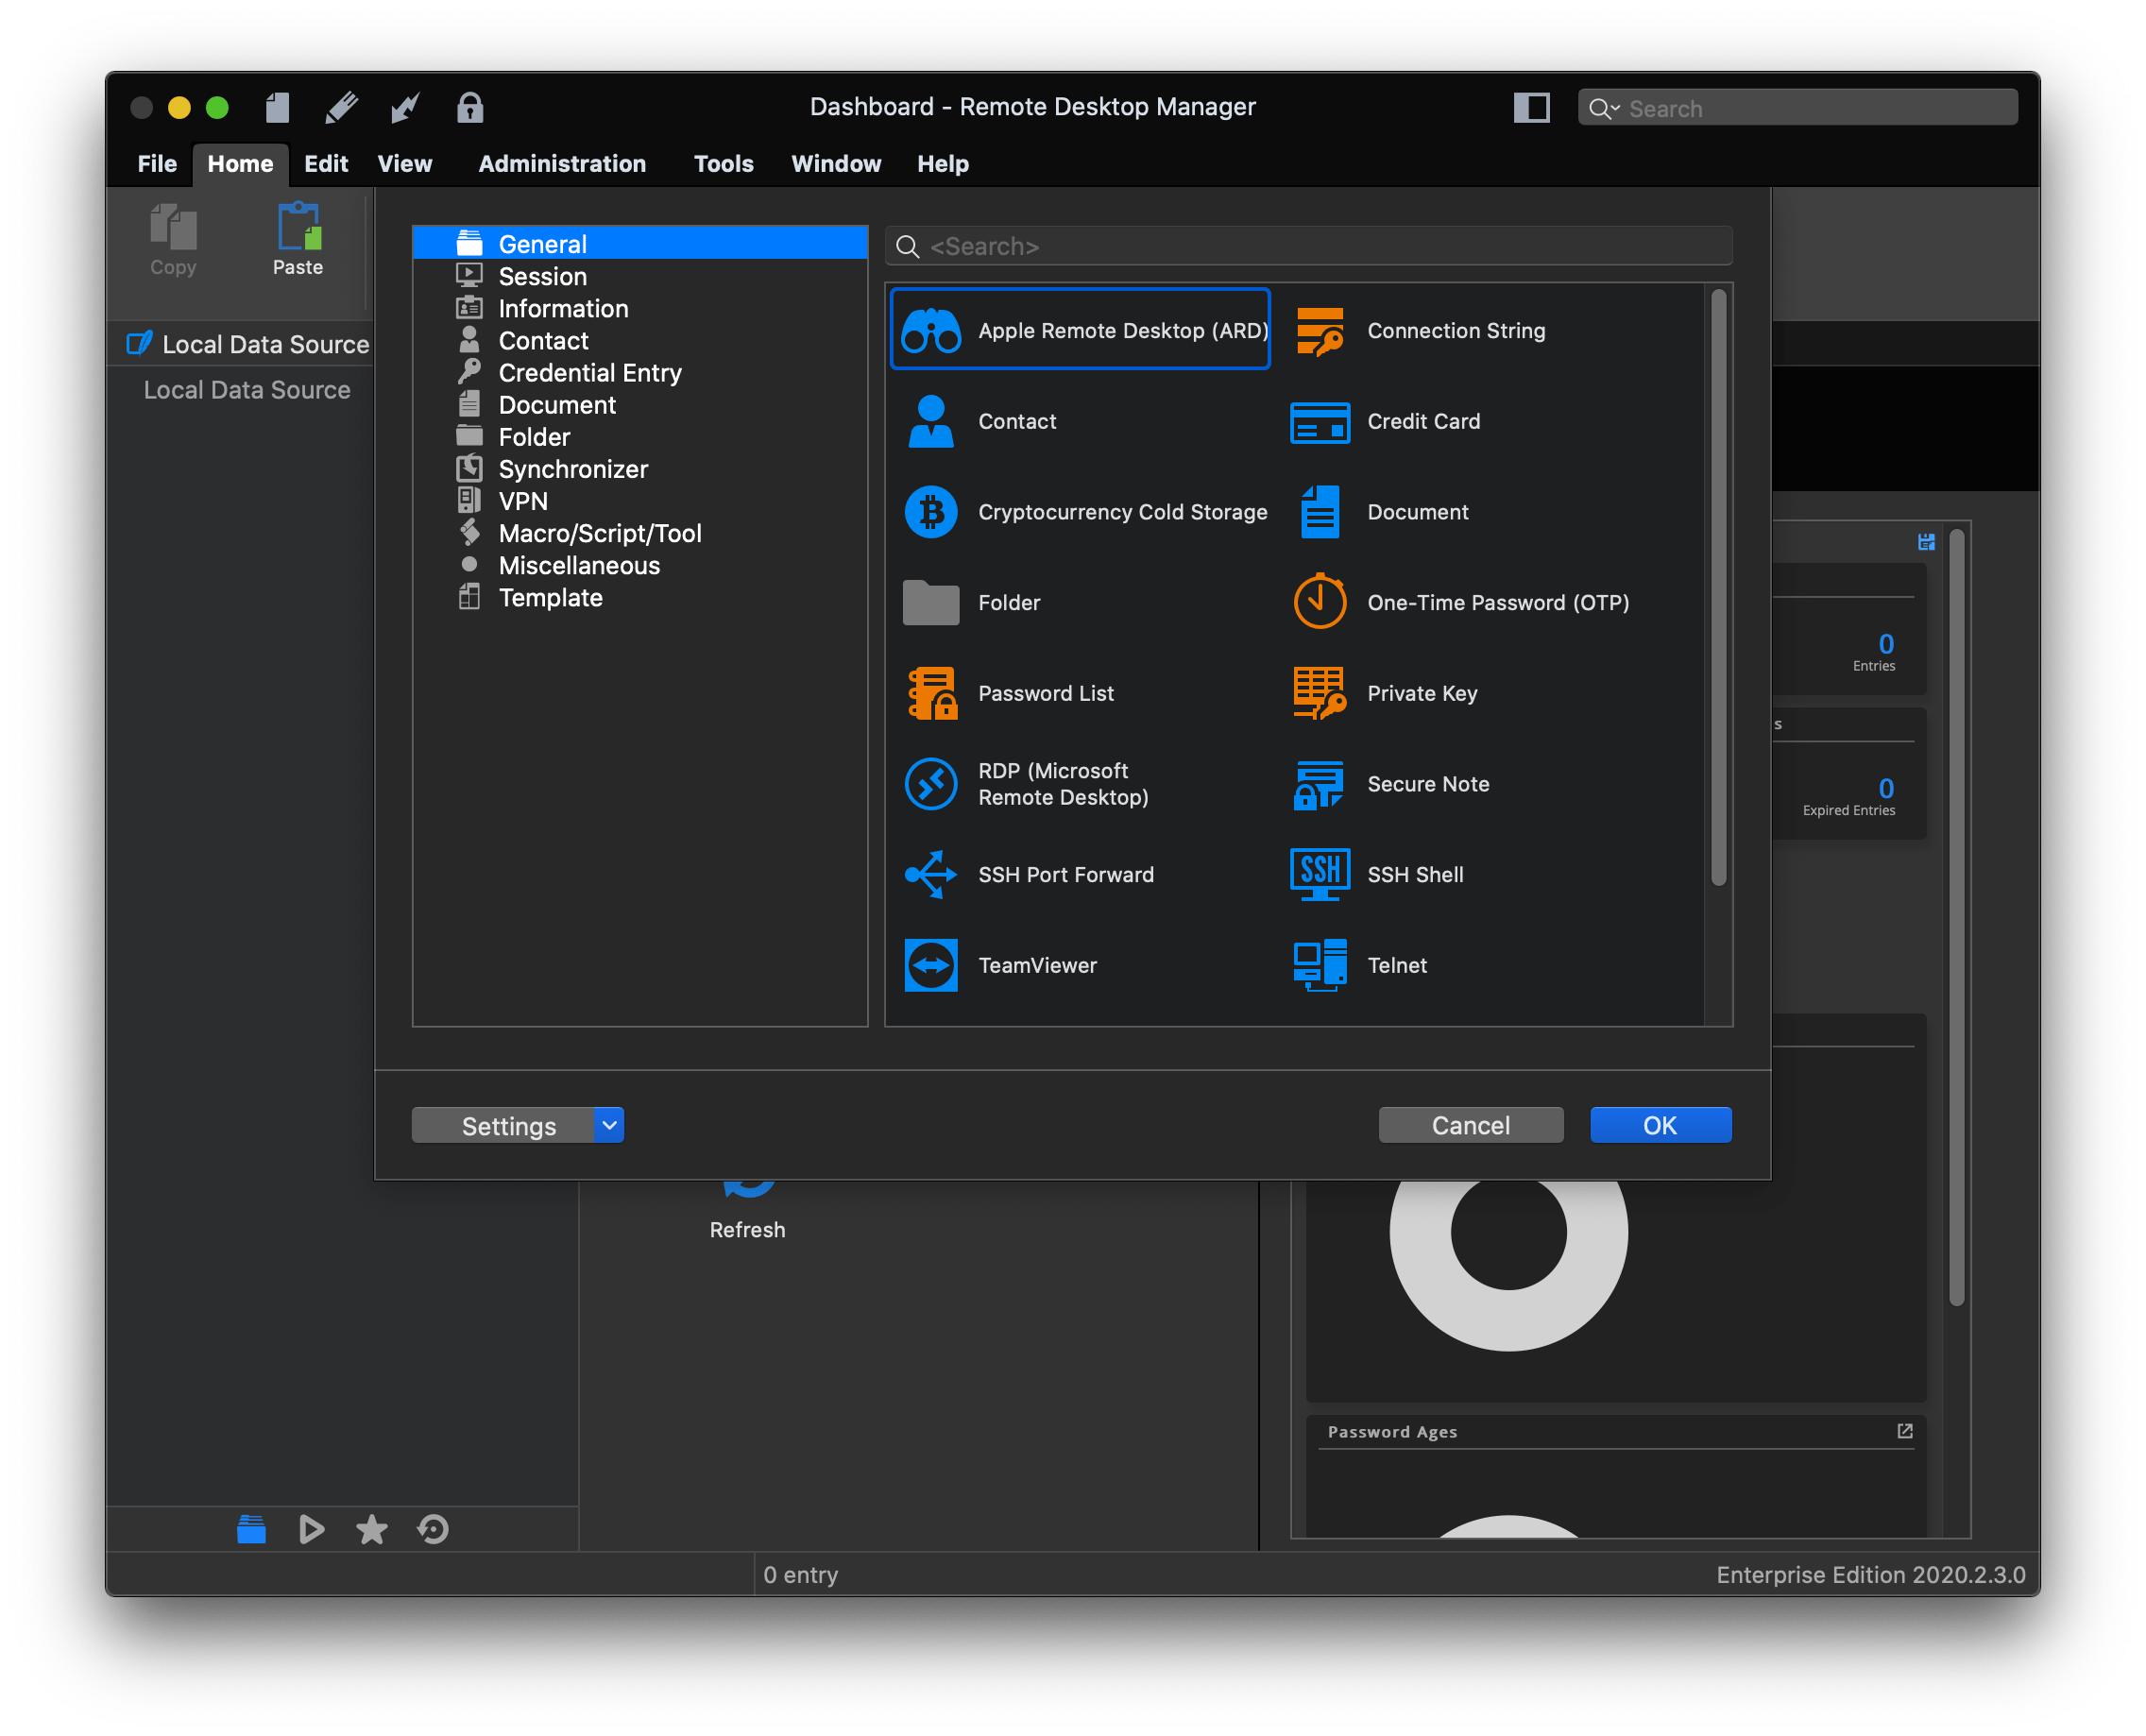Open recent entries history icon
The image size is (2146, 1736).
click(433, 1529)
